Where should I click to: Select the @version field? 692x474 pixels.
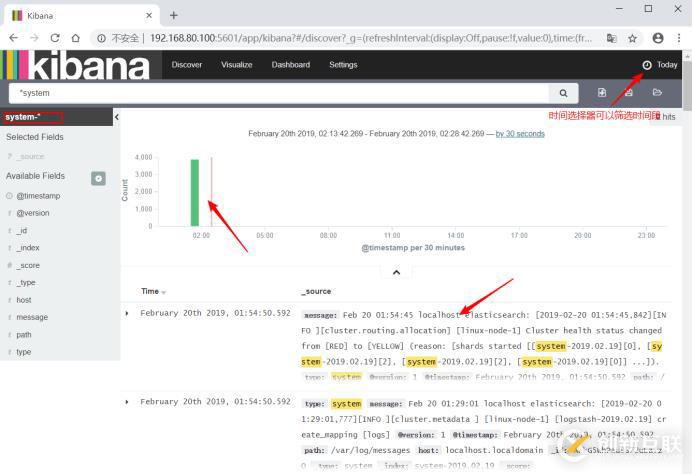33,213
